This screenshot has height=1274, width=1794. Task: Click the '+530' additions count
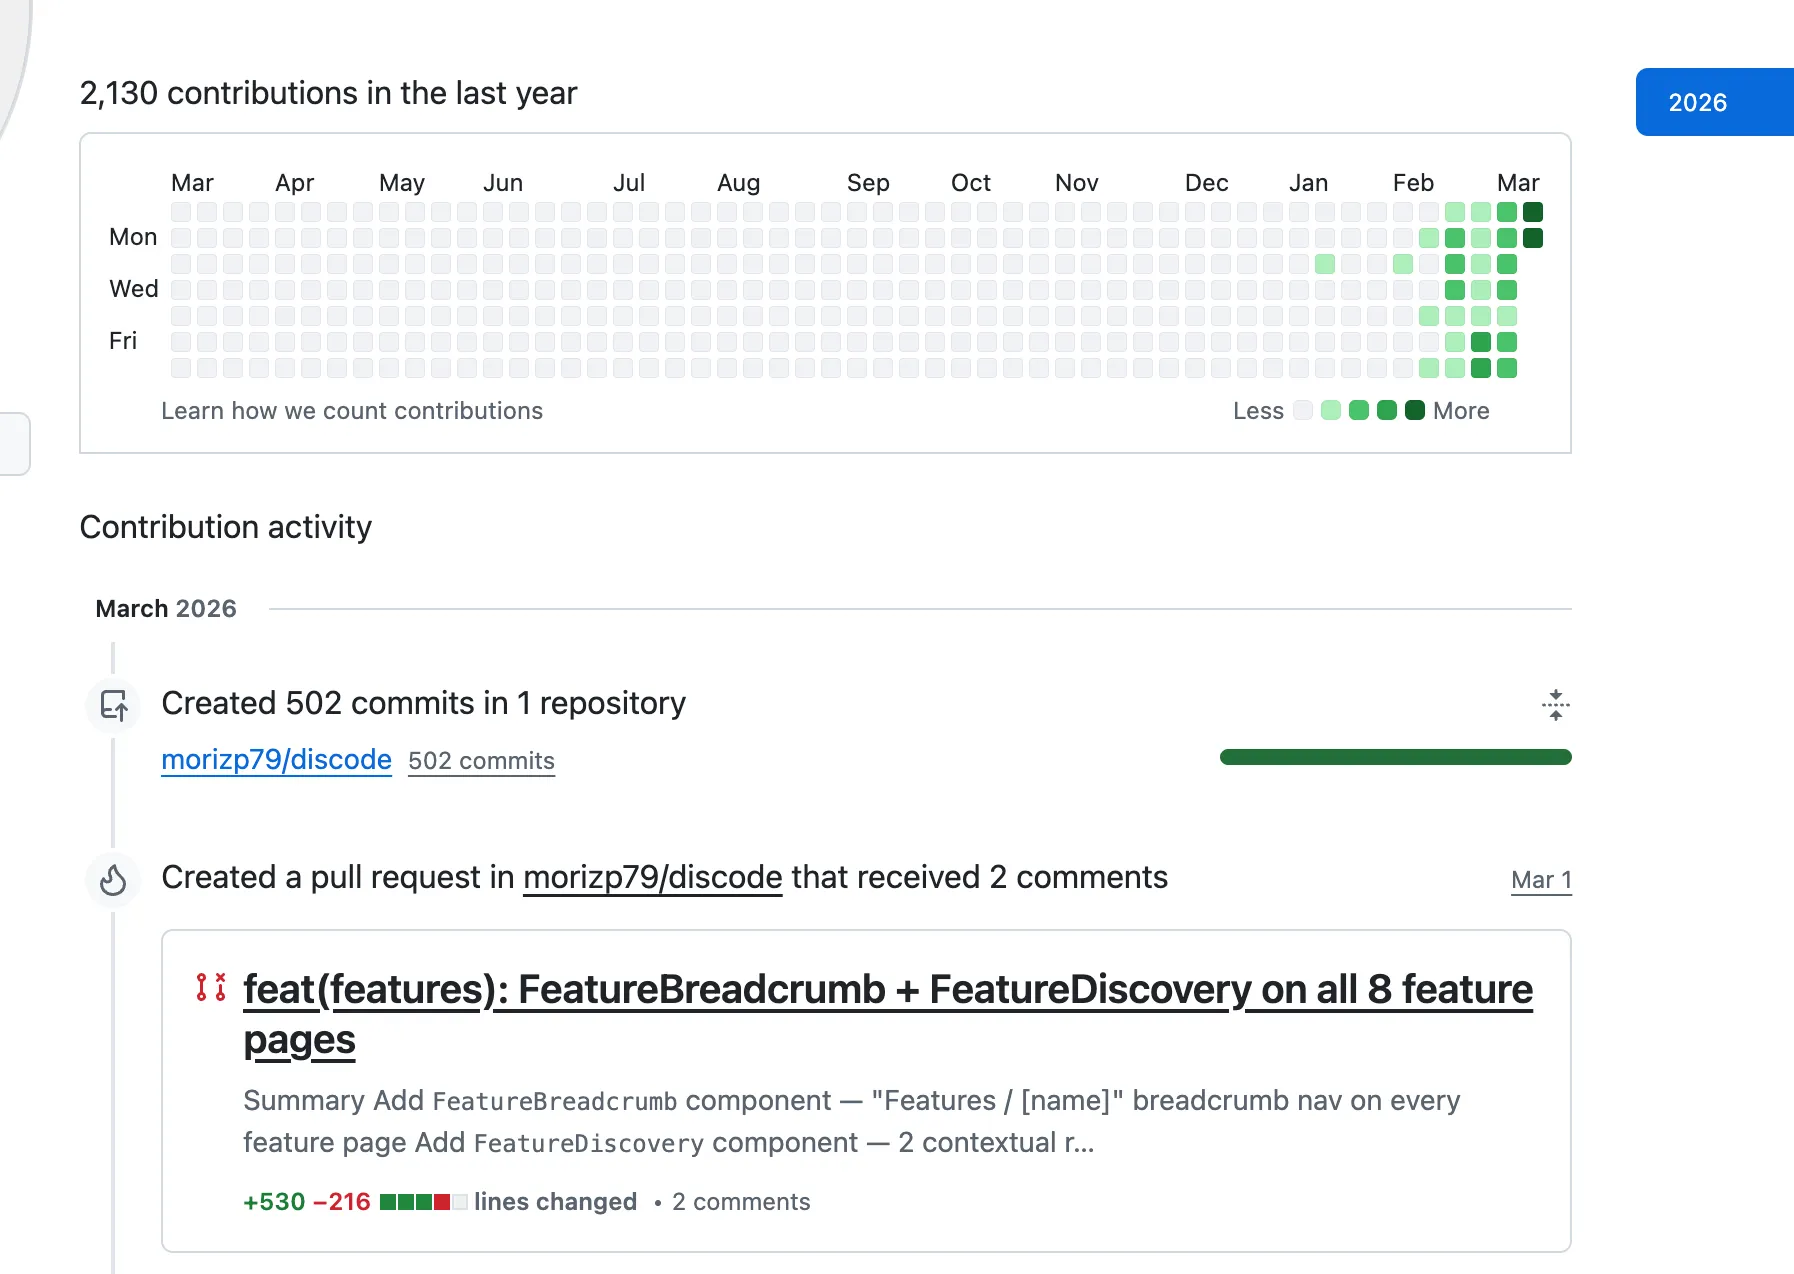tap(274, 1202)
